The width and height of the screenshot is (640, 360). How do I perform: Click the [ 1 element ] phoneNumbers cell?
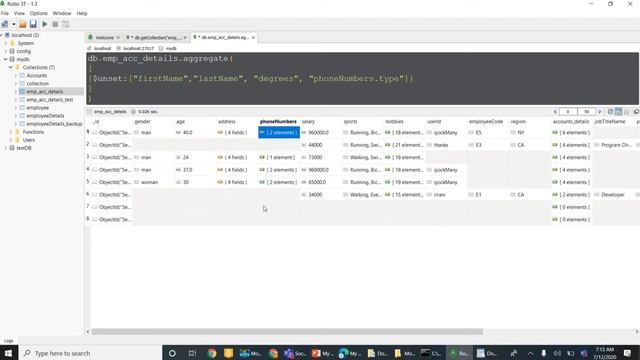pyautogui.click(x=279, y=158)
